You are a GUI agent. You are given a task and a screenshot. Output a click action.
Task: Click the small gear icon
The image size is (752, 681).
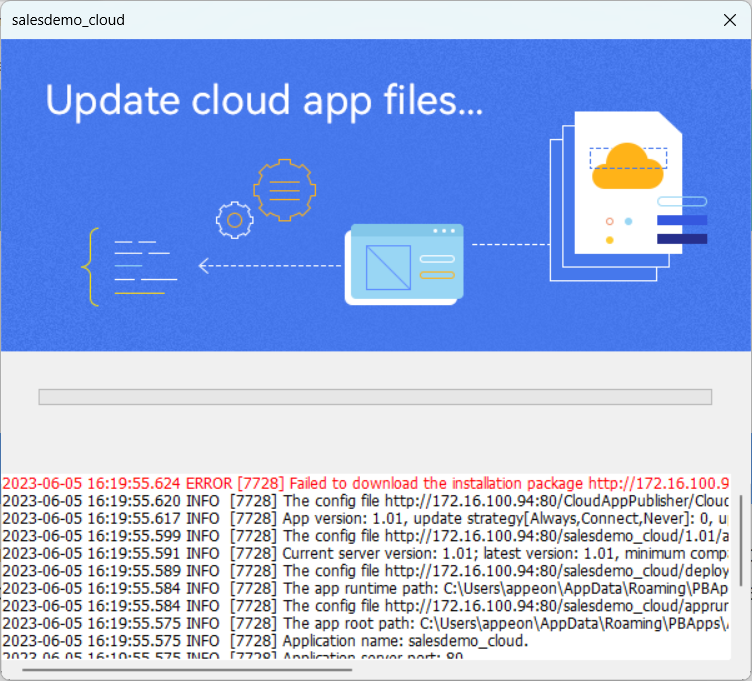tap(235, 218)
